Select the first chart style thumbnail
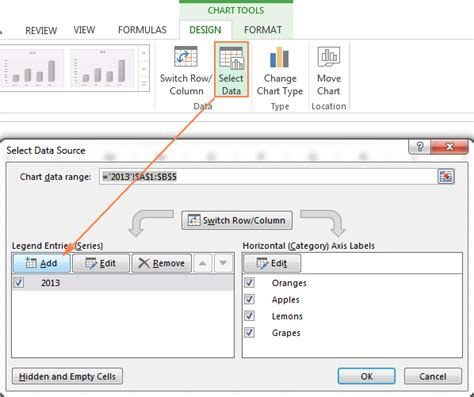This screenshot has width=474, height=397. tap(32, 68)
